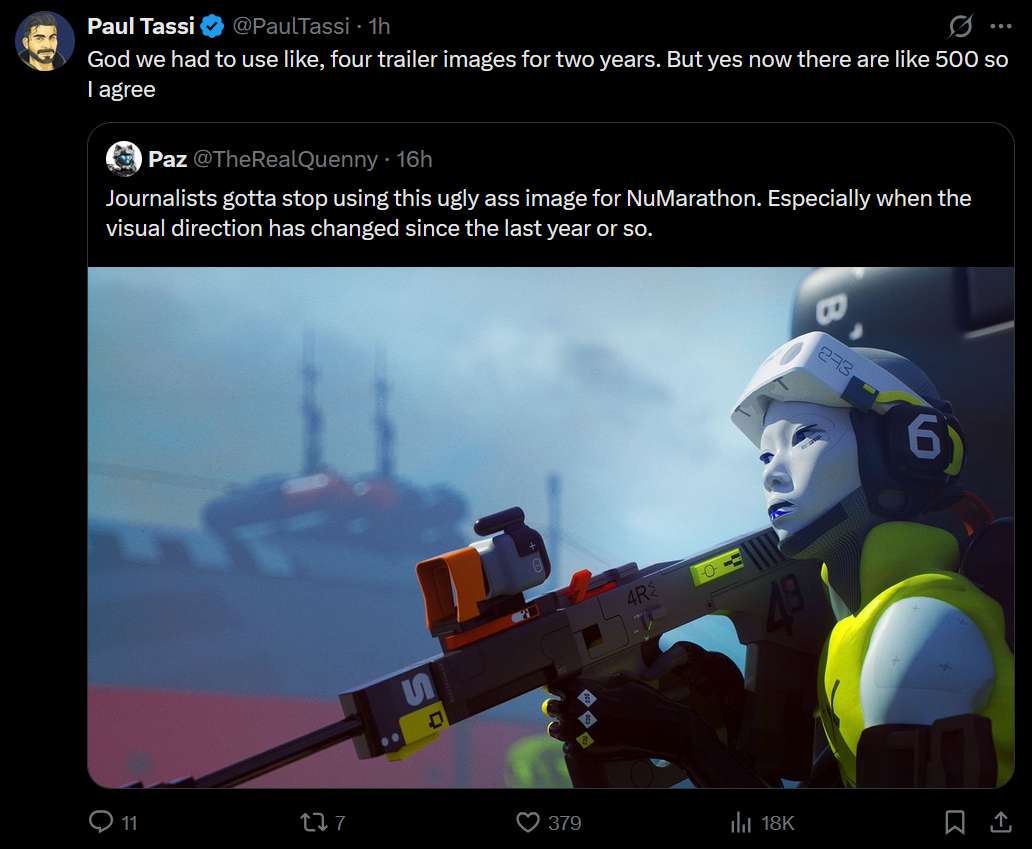Open the share icon for this tweet
1032x849 pixels.
coord(1000,822)
